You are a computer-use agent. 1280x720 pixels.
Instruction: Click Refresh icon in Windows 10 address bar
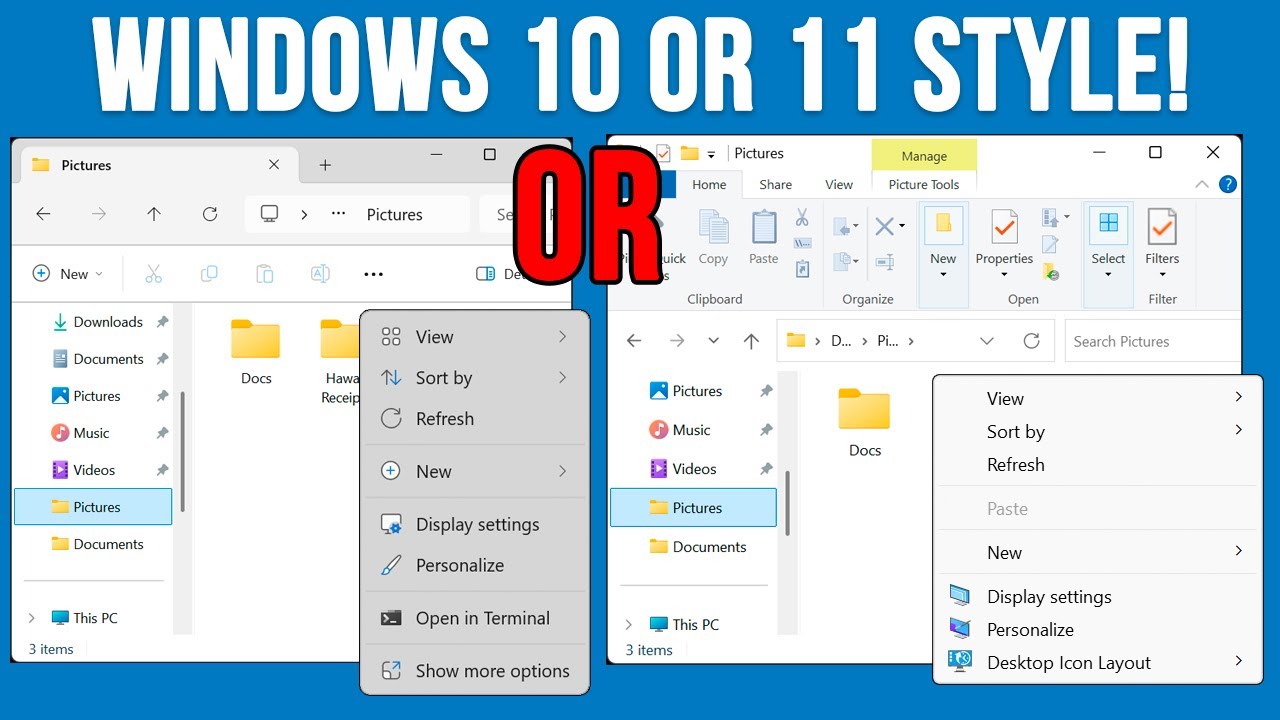[x=1032, y=341]
